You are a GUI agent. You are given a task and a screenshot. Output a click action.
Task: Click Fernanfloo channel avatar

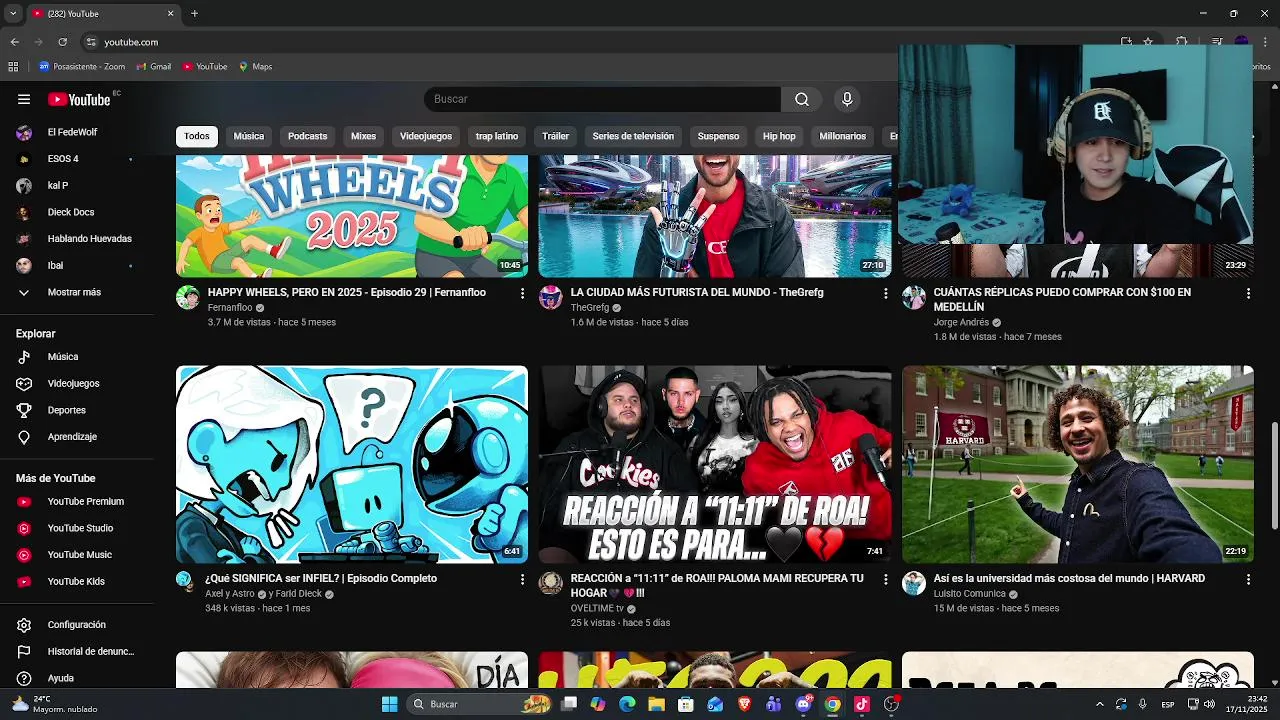point(188,297)
